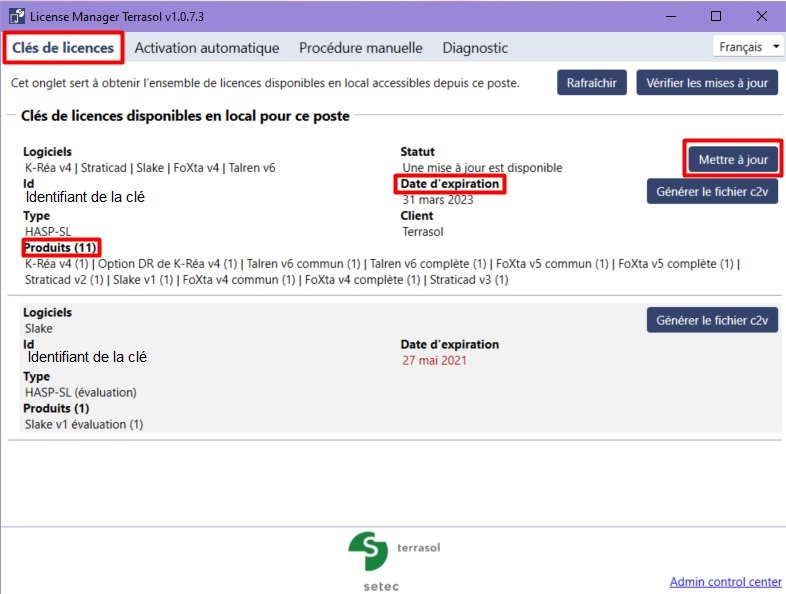Select the '31 mars 2023' expiration date
Viewport: 786px width, 594px height.
[438, 200]
